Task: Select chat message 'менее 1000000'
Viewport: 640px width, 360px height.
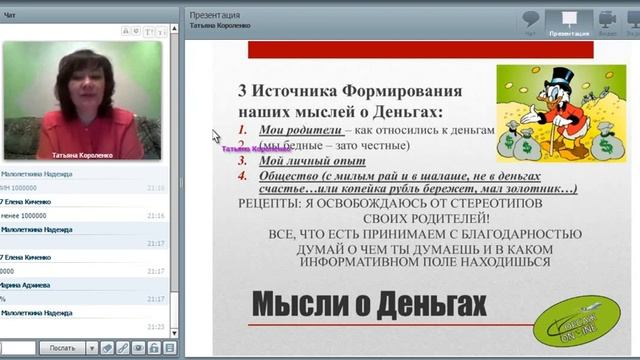Action: click(23, 216)
